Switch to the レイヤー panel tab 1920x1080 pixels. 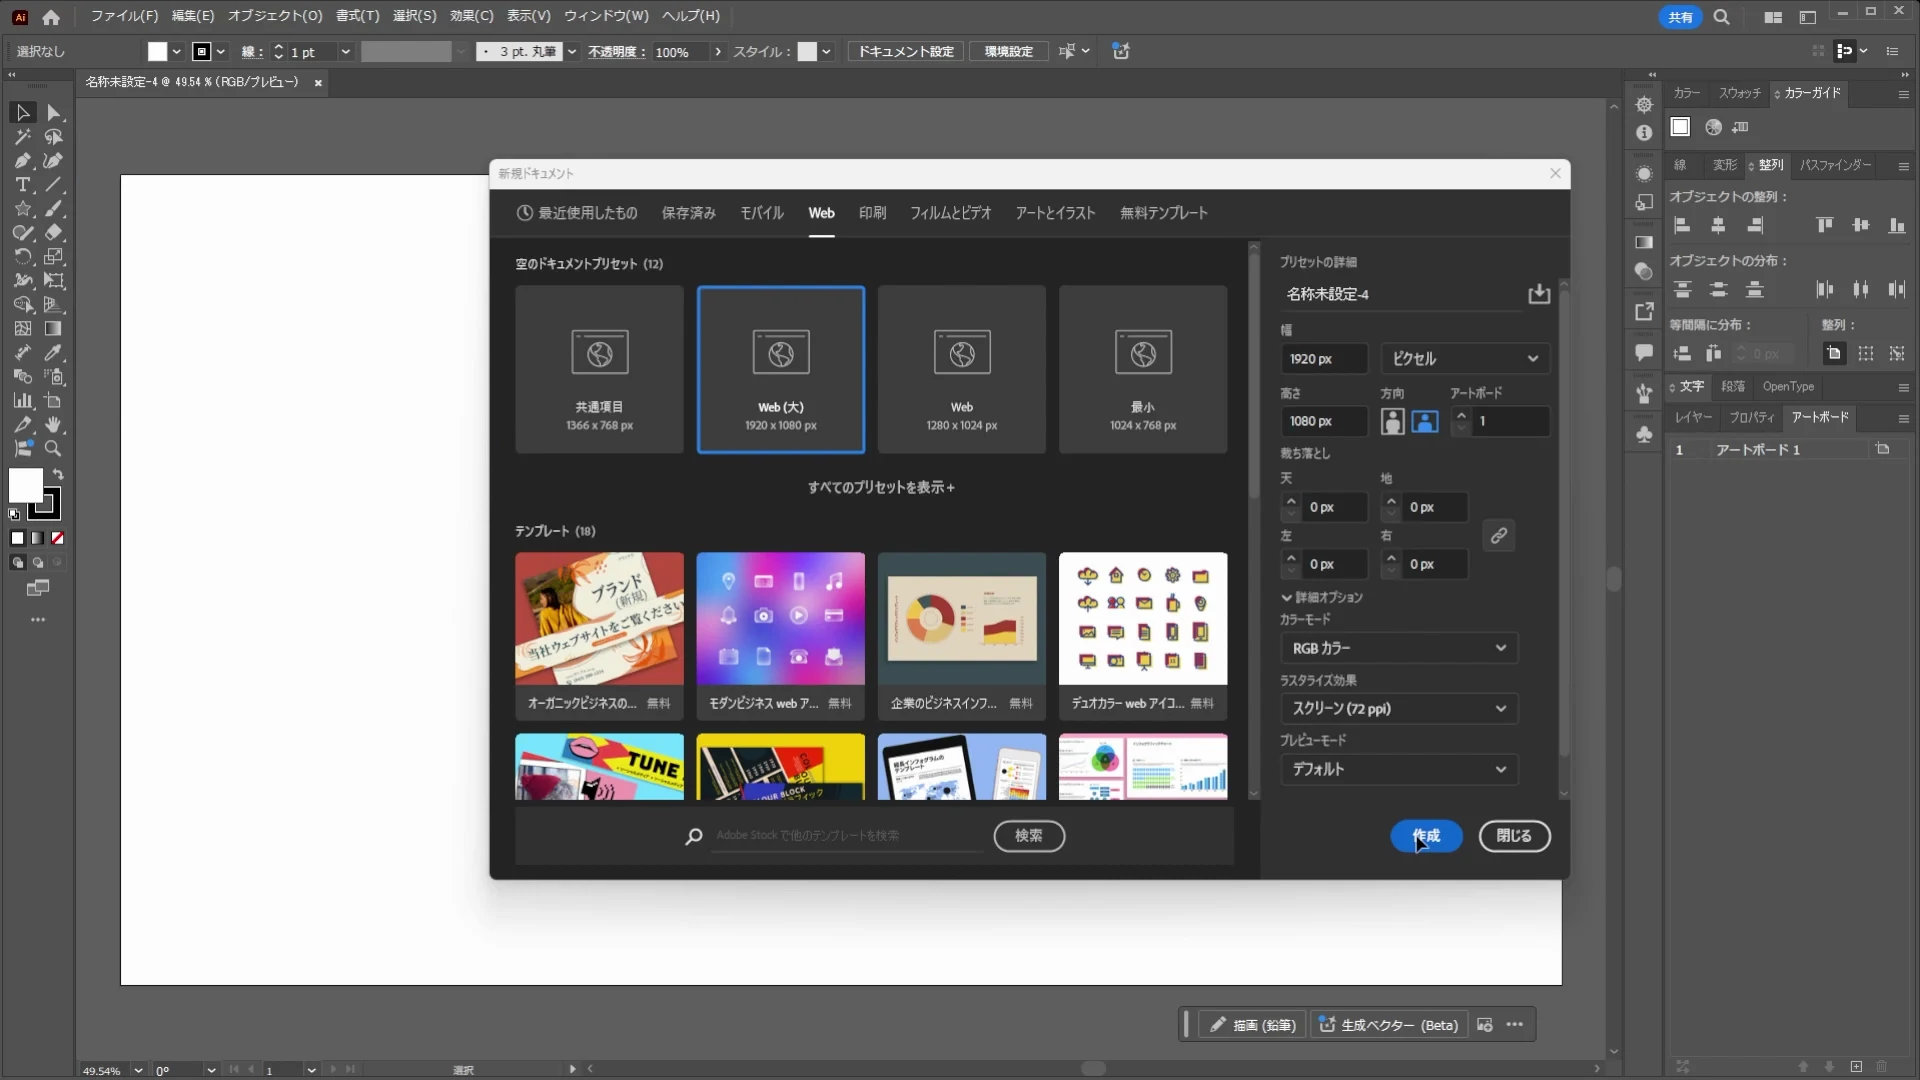[x=1694, y=418]
